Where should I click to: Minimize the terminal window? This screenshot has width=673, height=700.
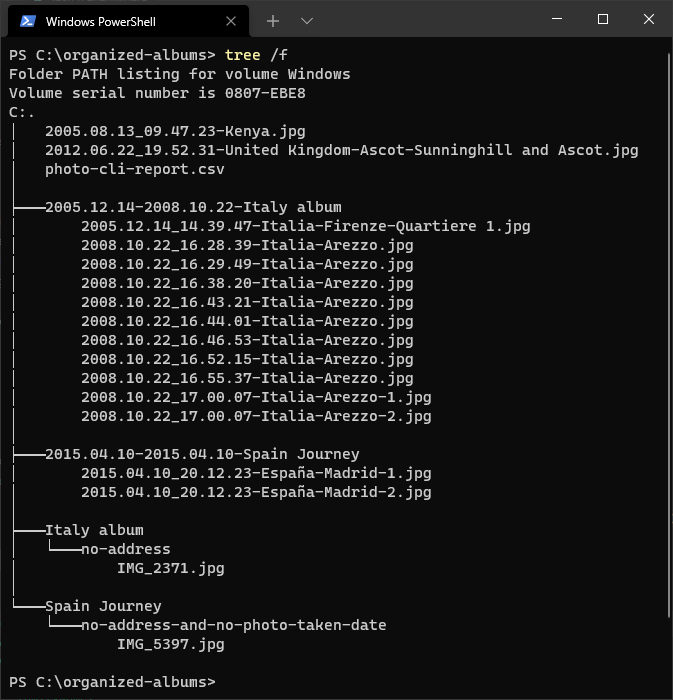click(557, 19)
